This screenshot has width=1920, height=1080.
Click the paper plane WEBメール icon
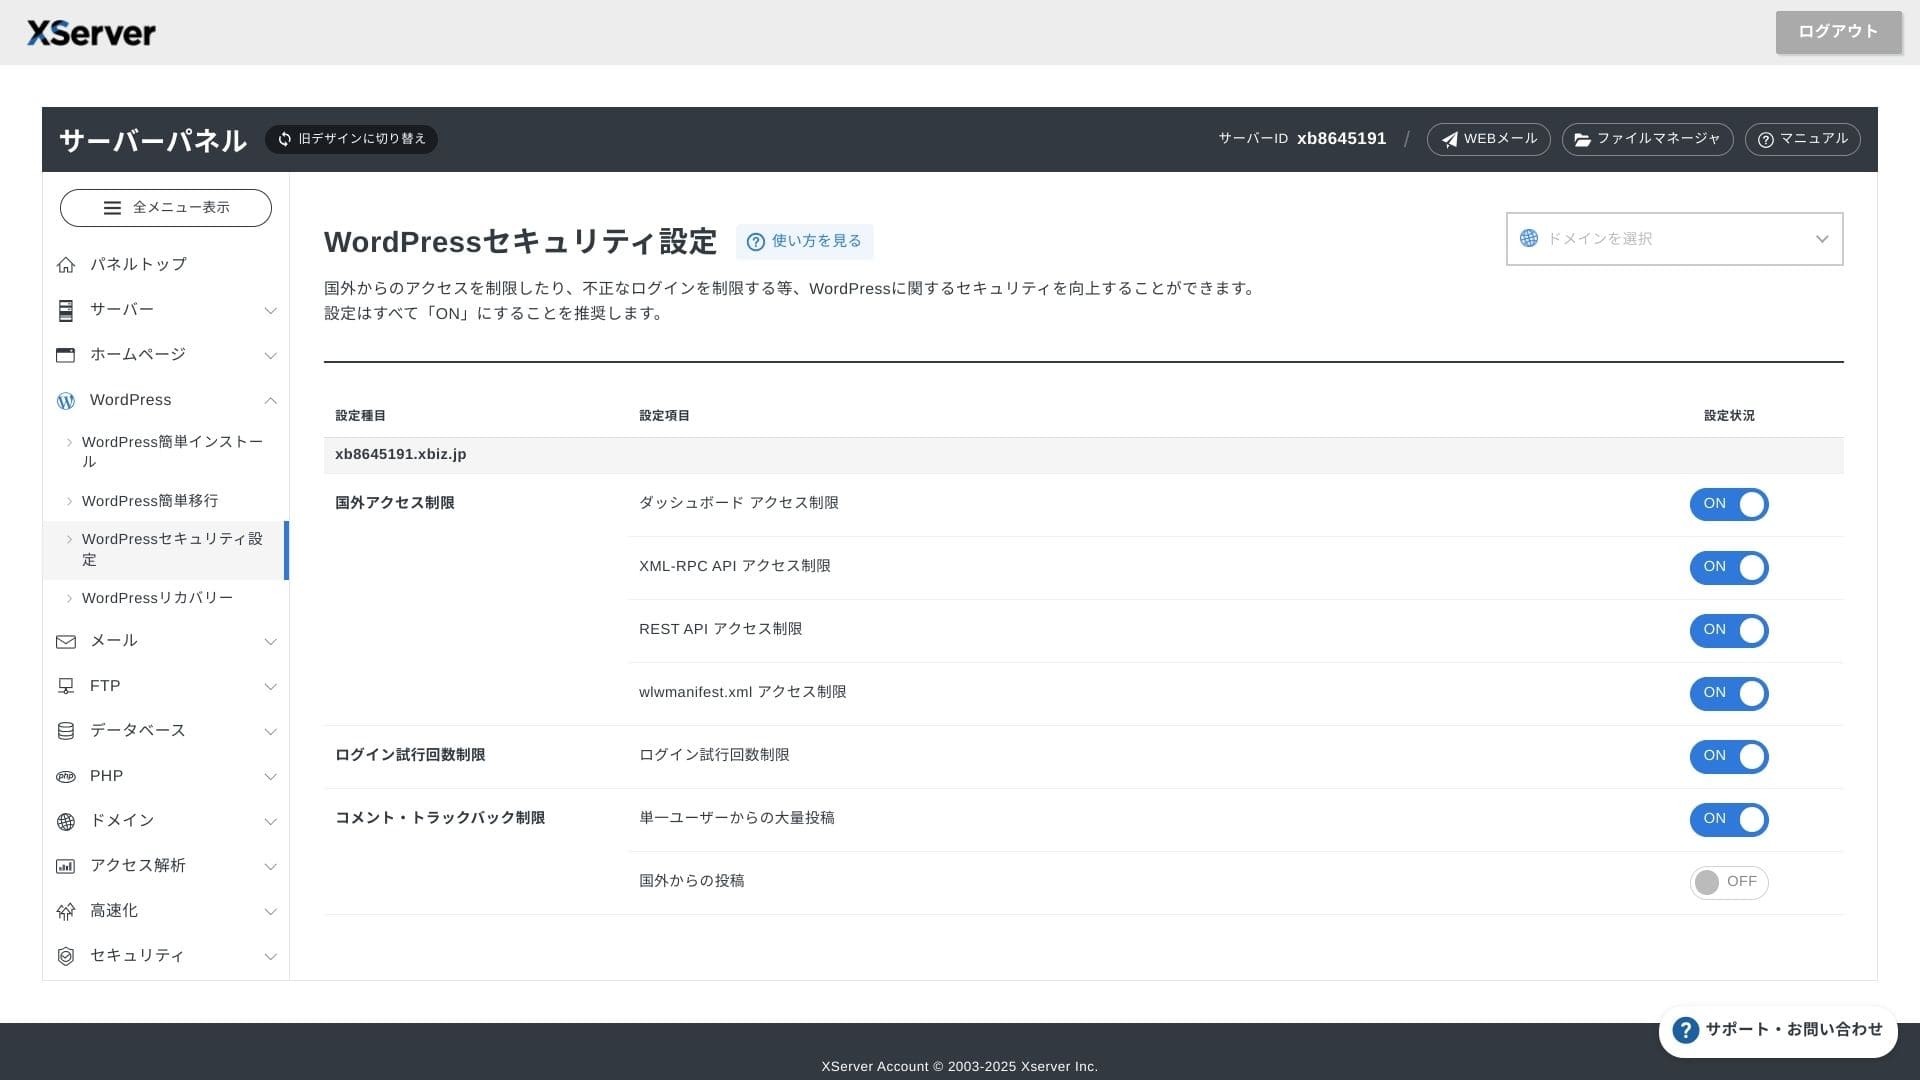pos(1449,140)
